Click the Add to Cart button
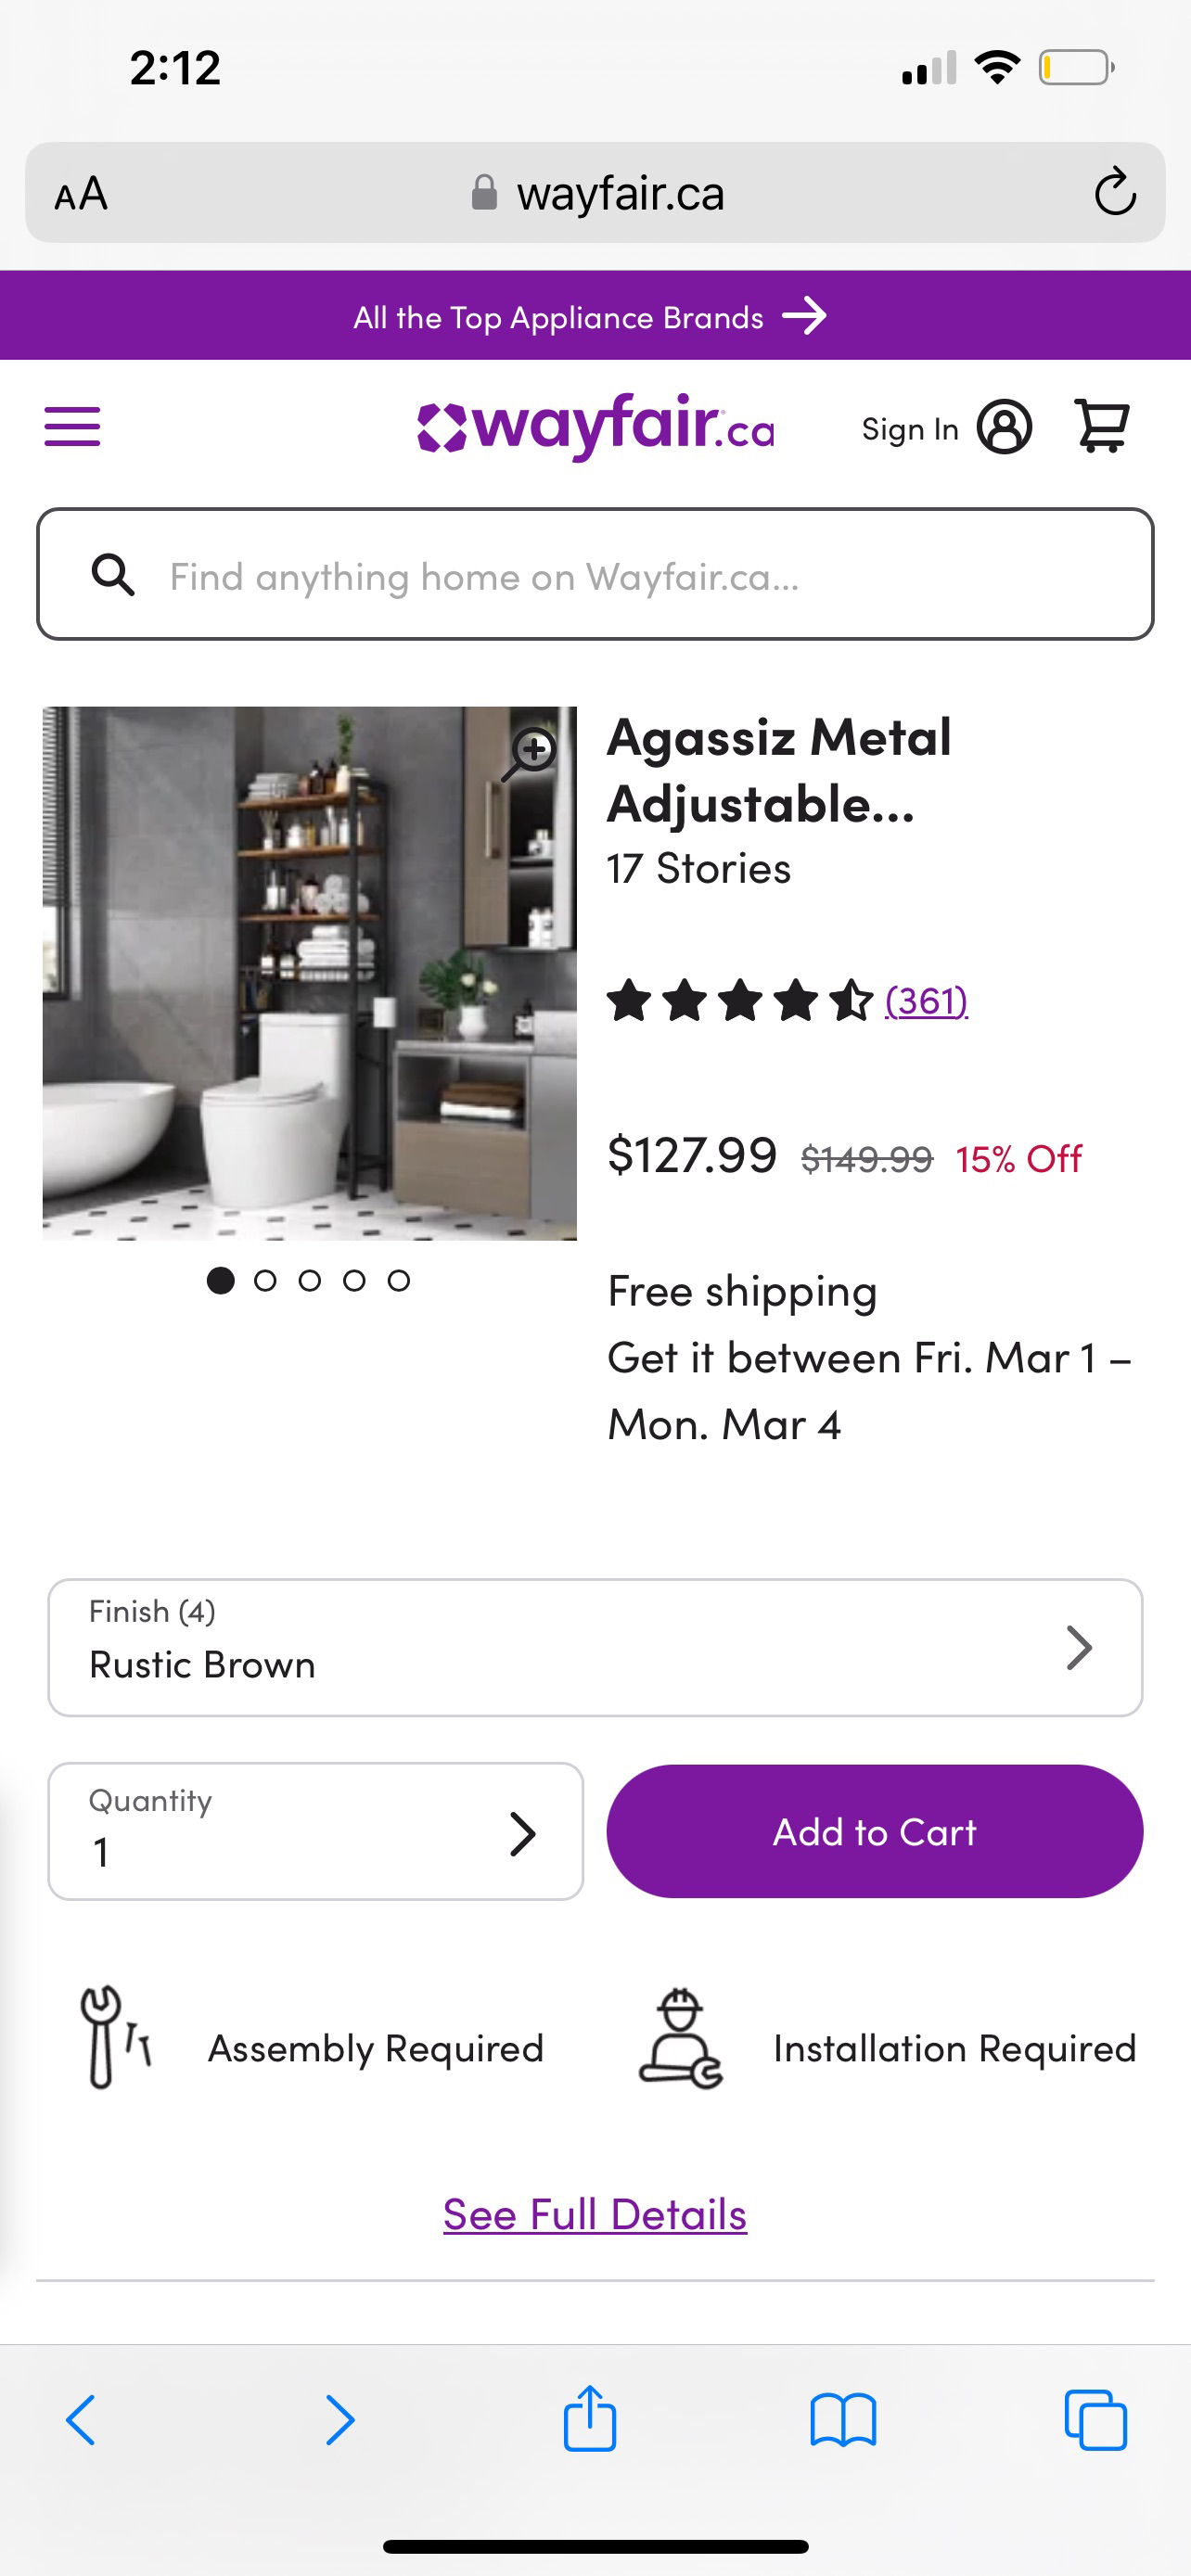Screen dimensions: 1191x2576 [x=874, y=1831]
